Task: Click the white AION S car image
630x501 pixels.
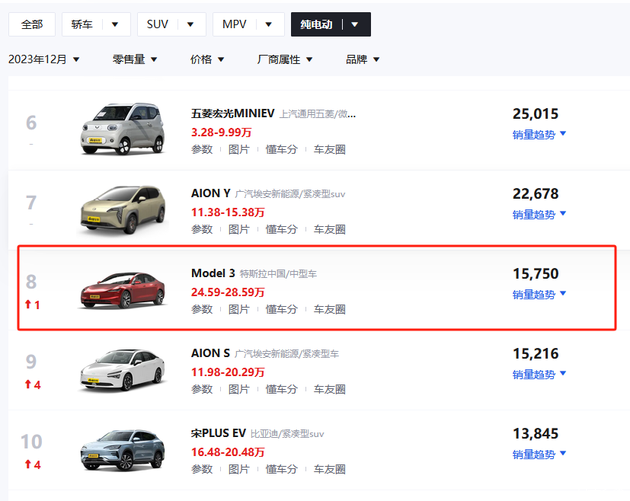Action: [120, 370]
